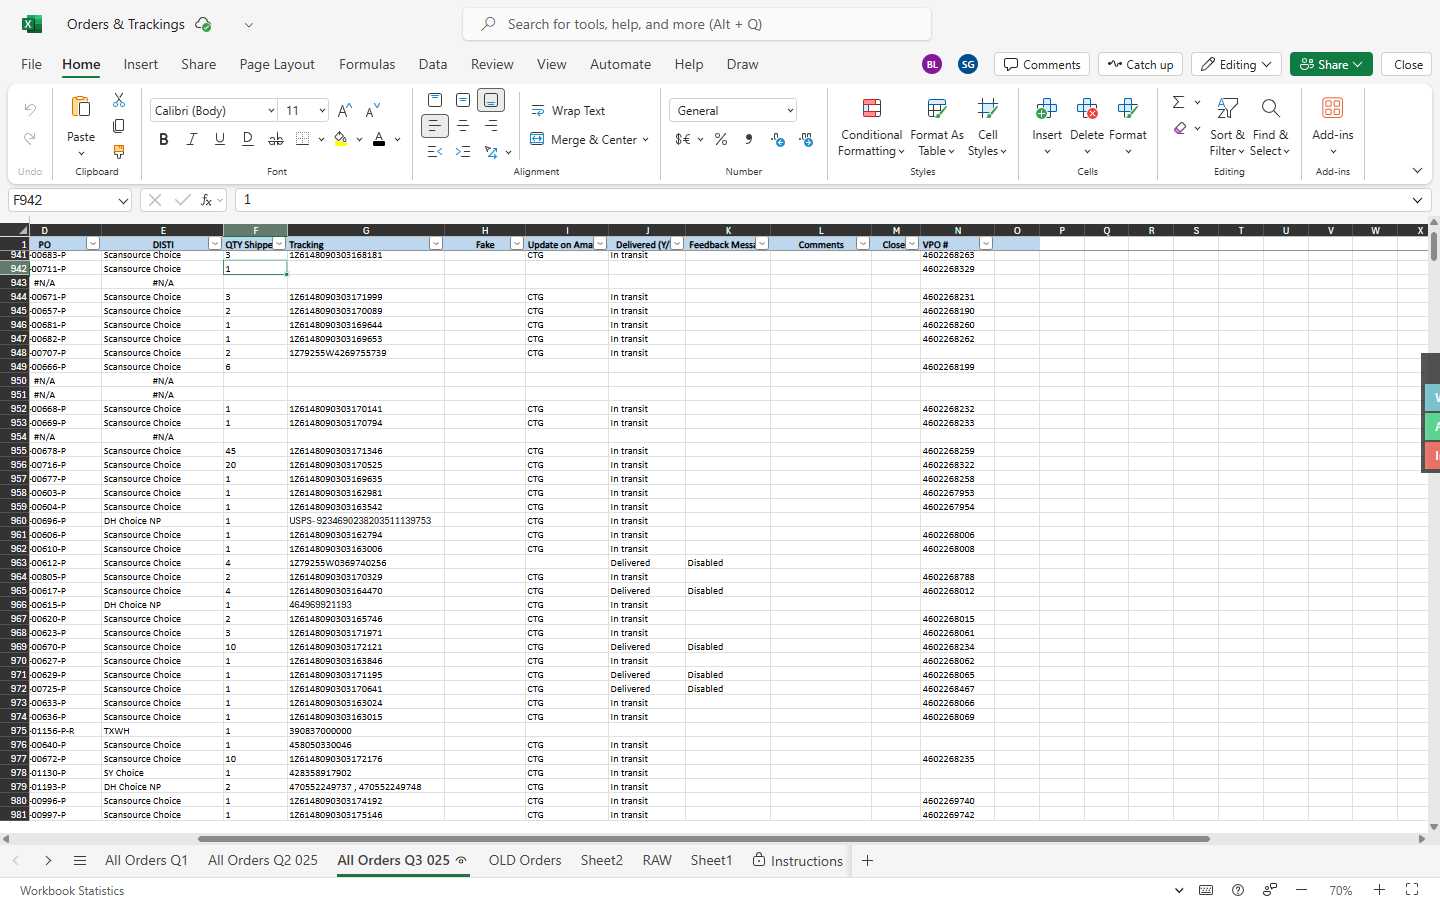Image resolution: width=1440 pixels, height=900 pixels.
Task: Click the Copy icon
Action: click(119, 126)
